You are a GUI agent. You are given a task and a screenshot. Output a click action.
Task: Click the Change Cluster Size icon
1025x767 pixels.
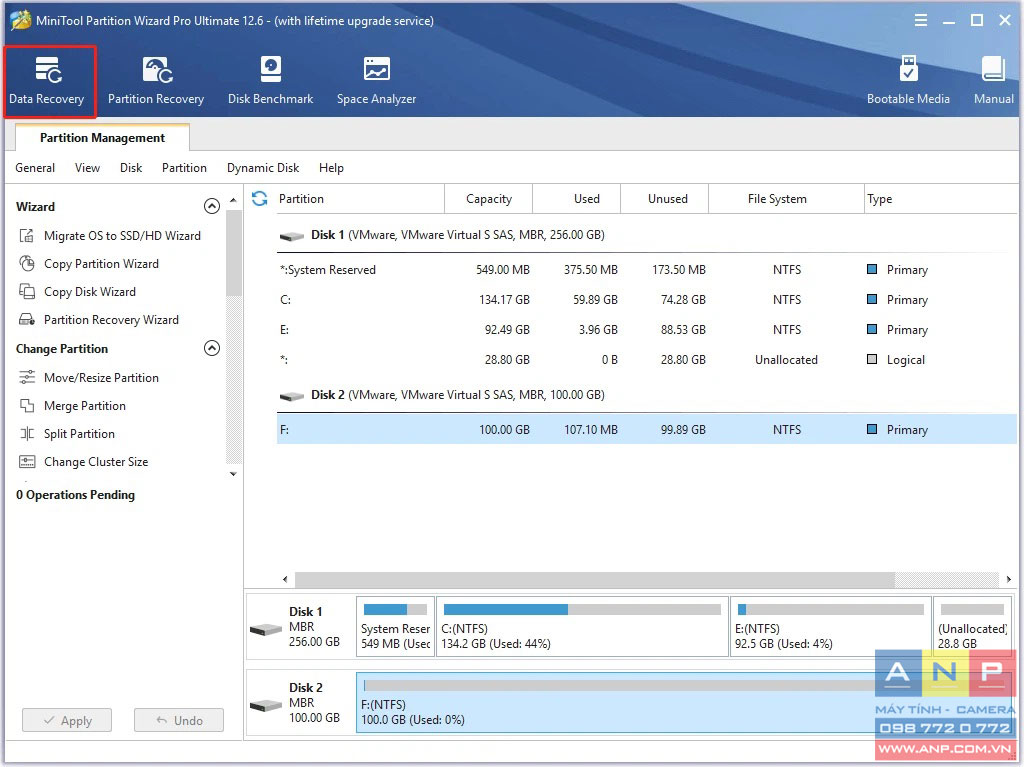click(x=27, y=462)
